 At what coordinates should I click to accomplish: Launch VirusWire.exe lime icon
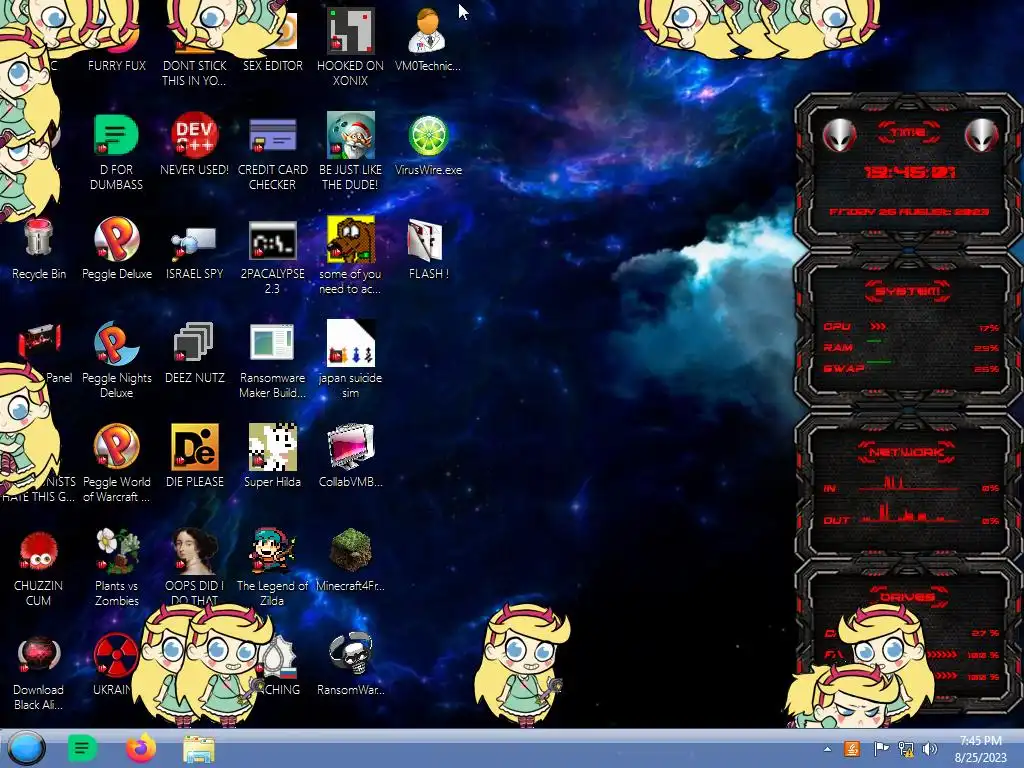[428, 136]
